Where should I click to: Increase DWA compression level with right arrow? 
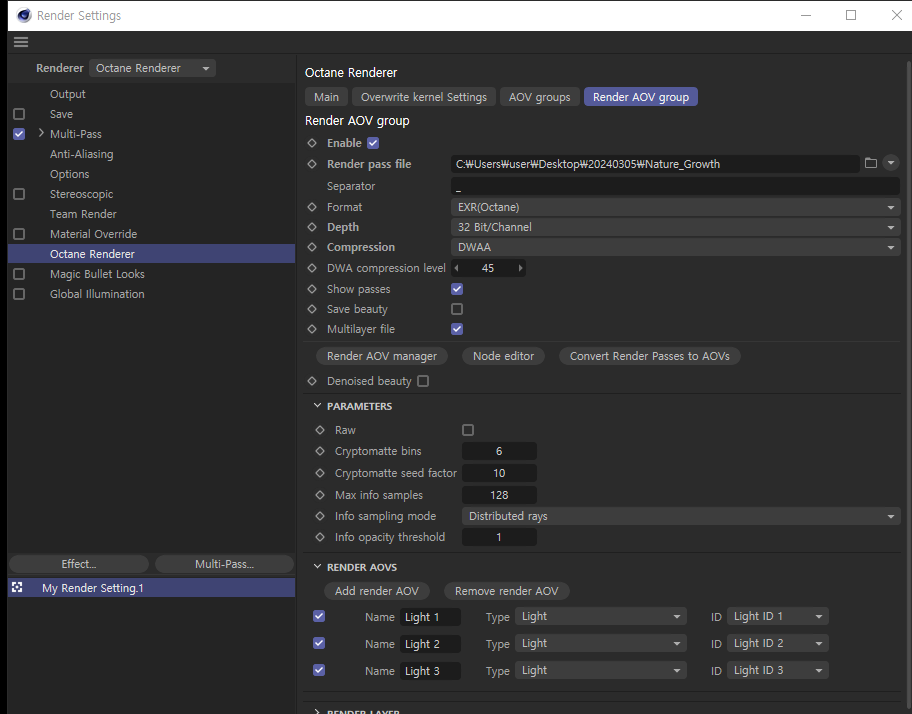point(520,268)
